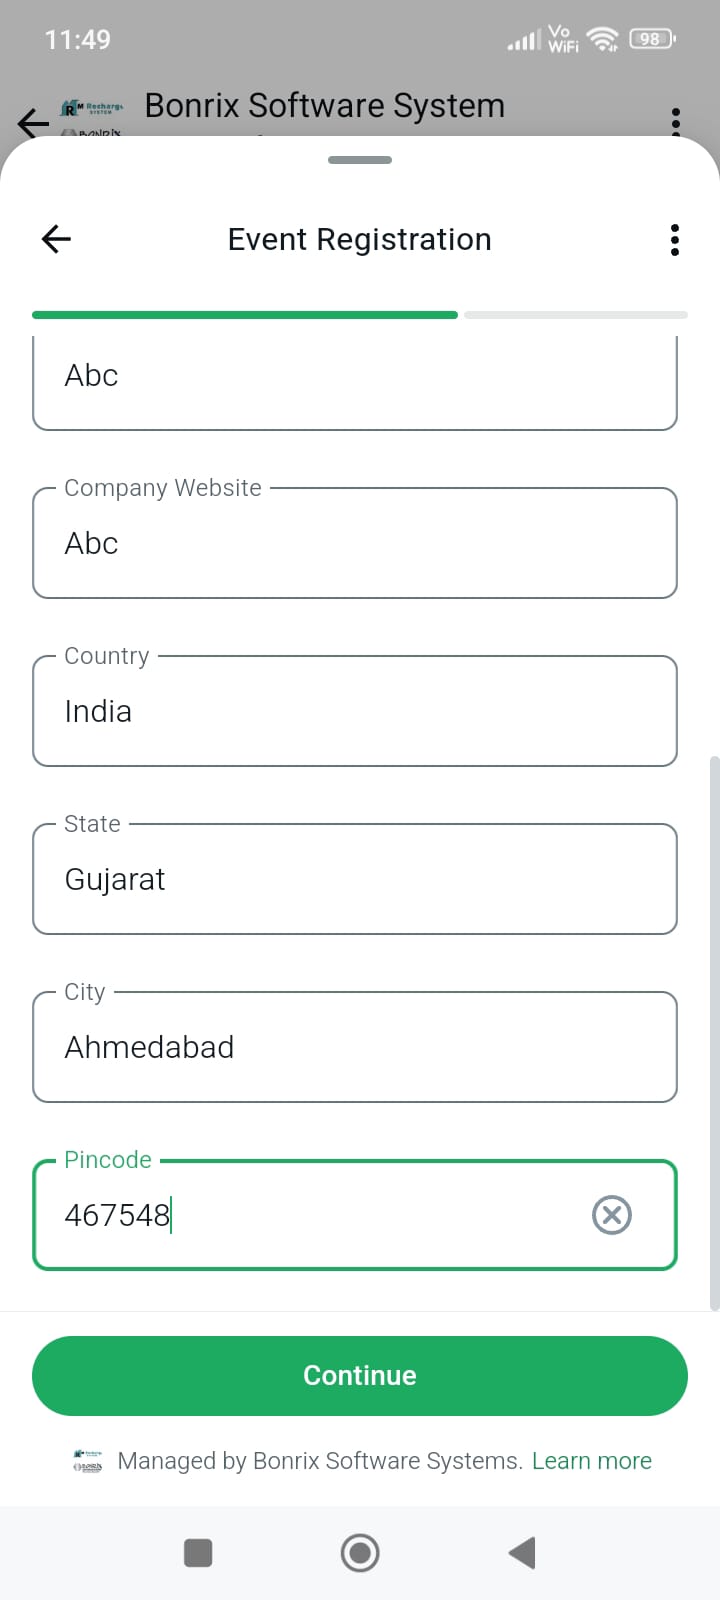The image size is (720, 1600).
Task: Click the grey remaining progress bar segment
Action: coord(575,315)
